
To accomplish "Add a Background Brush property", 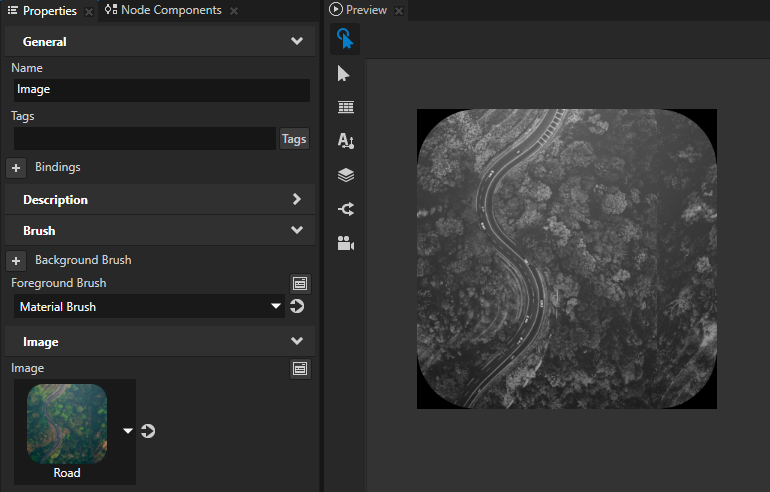I will point(16,261).
